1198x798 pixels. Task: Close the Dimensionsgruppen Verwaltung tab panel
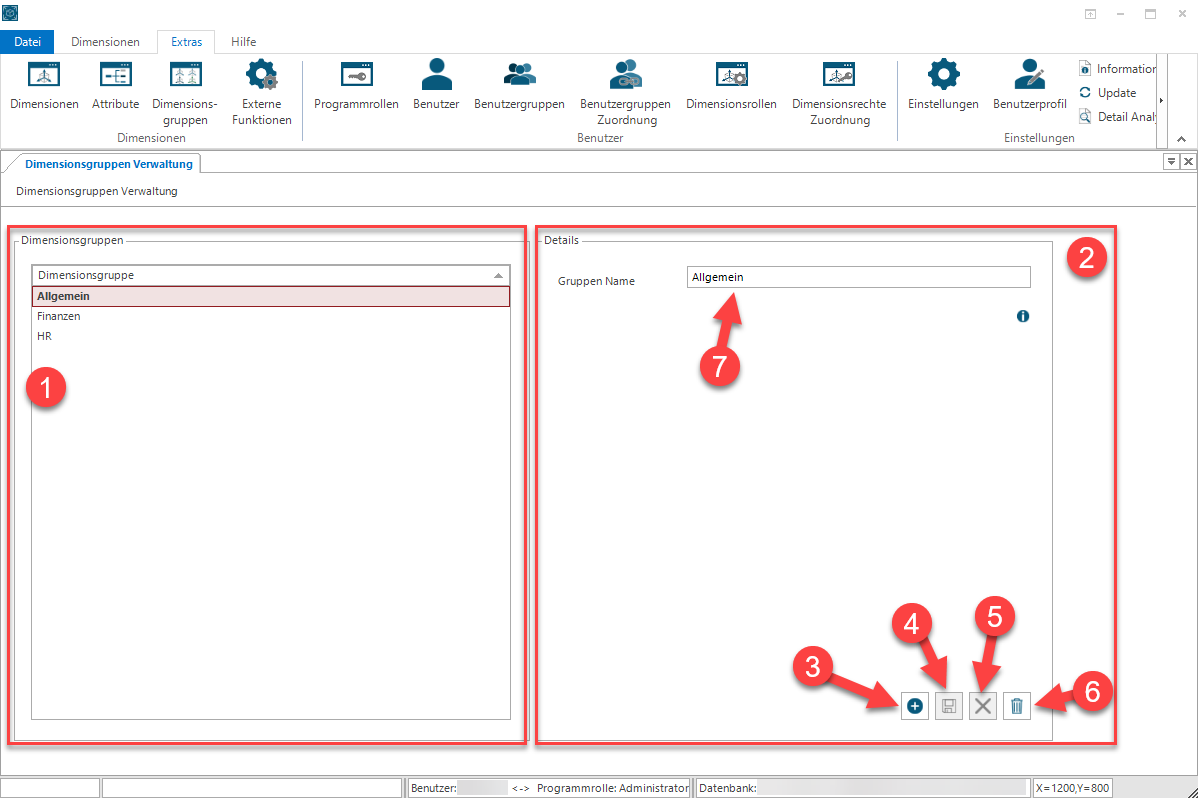point(1188,161)
